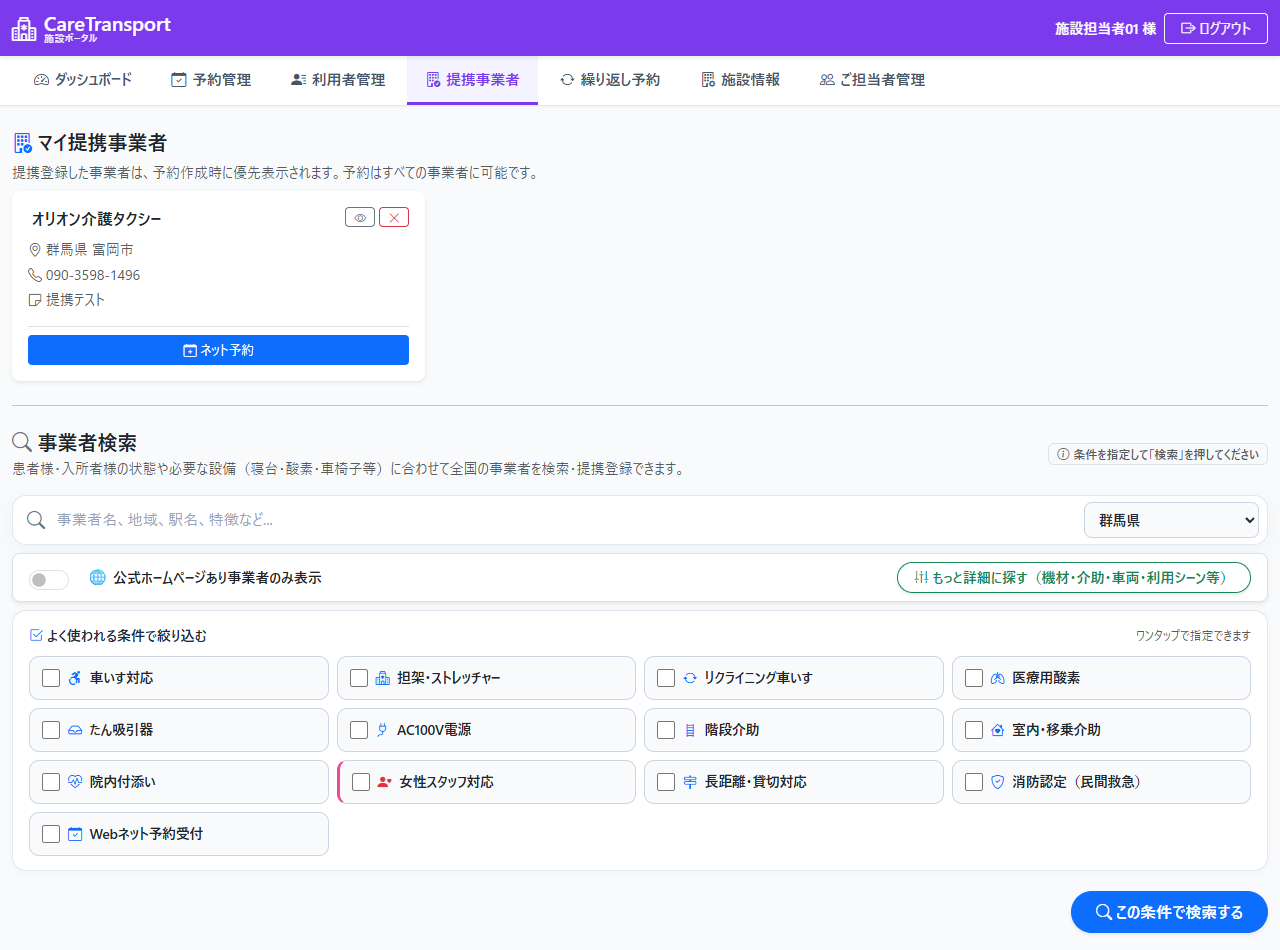Enable the 階段介助 checkbox
The width and height of the screenshot is (1280, 950).
pos(666,730)
